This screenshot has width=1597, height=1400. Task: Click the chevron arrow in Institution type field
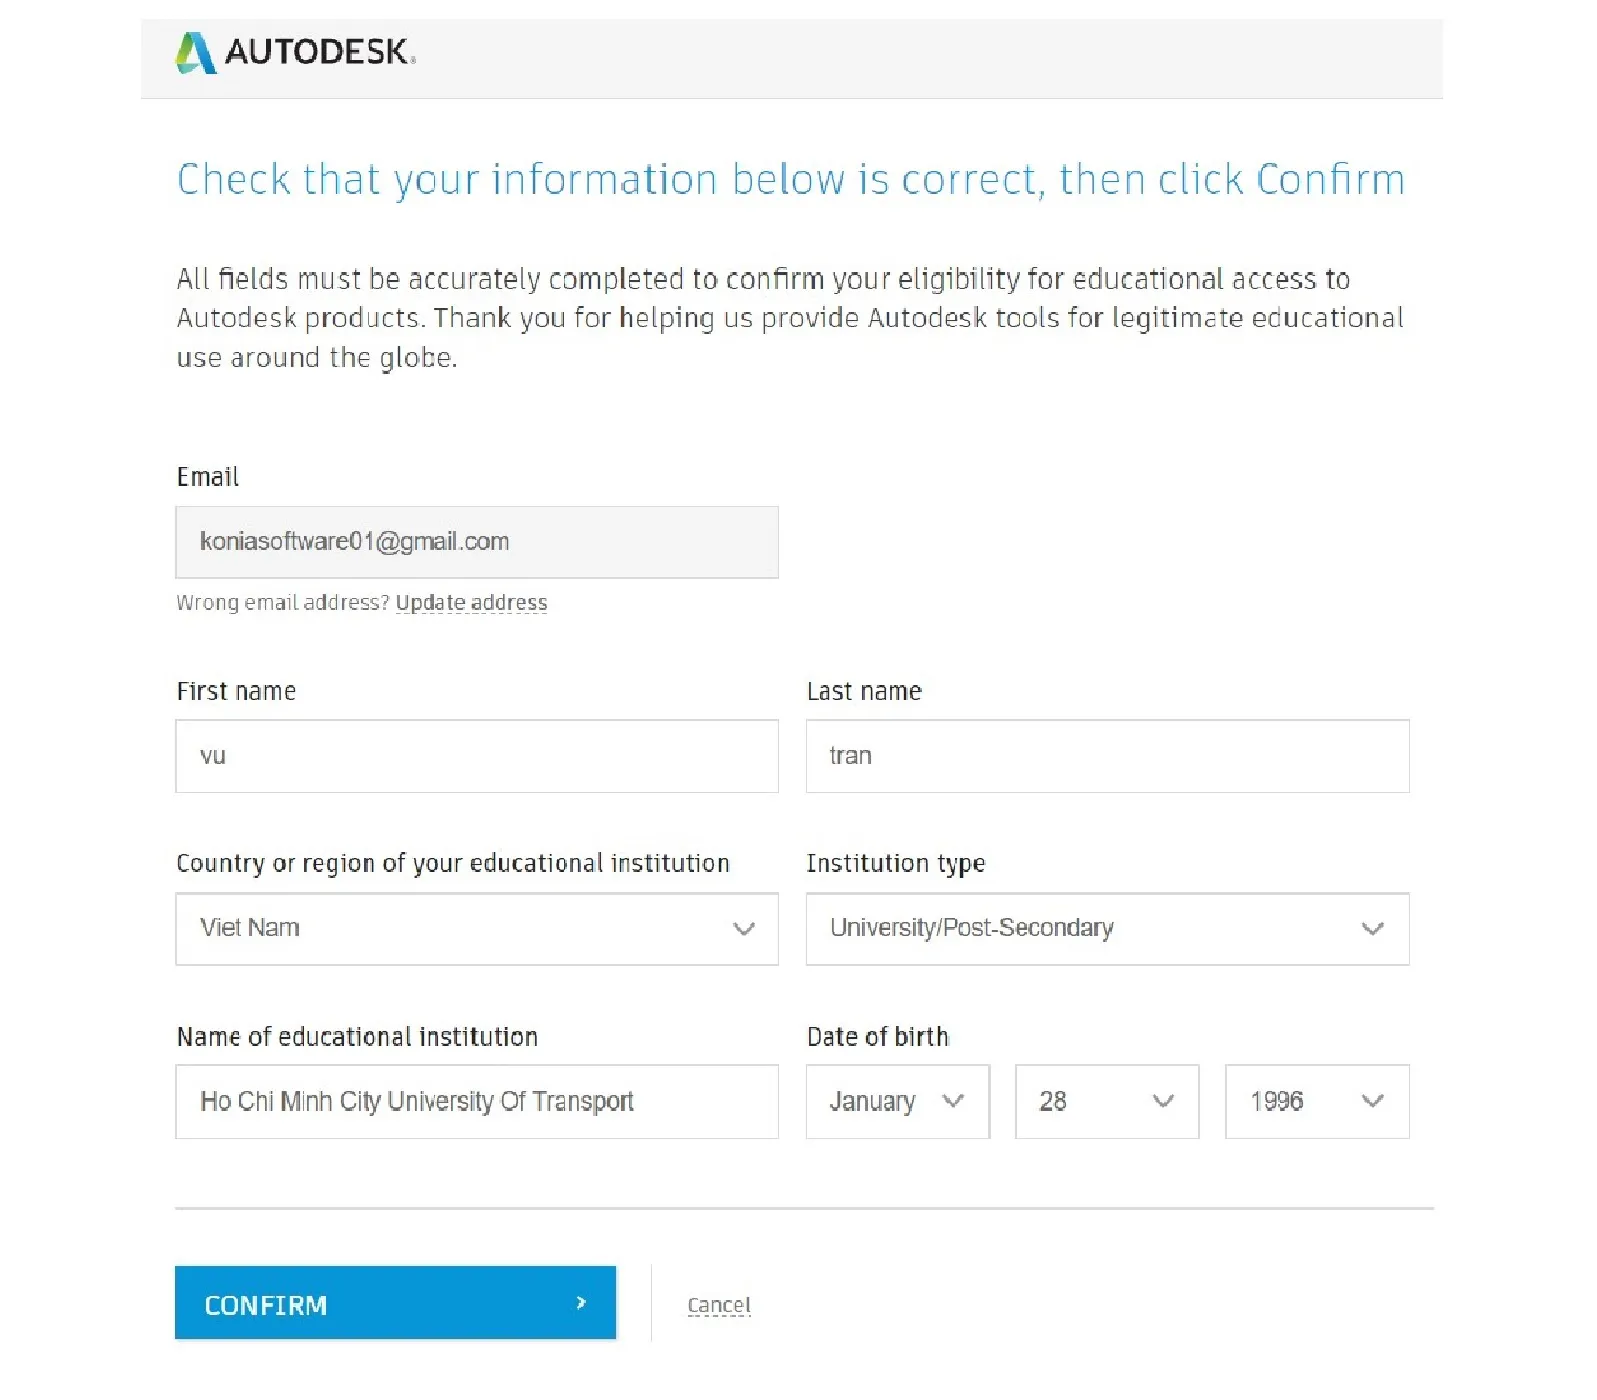click(1372, 929)
